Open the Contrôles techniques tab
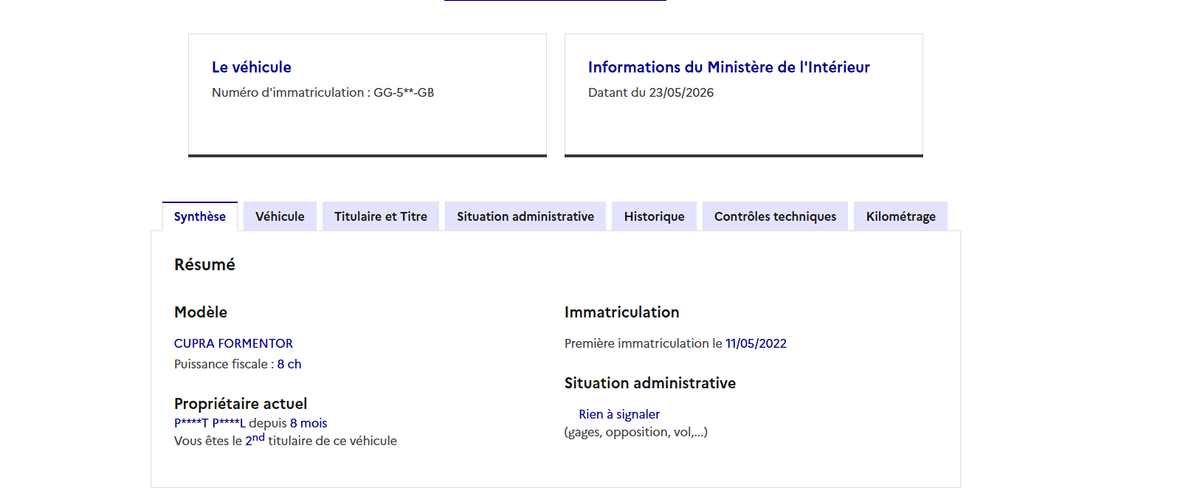 pyautogui.click(x=775, y=216)
